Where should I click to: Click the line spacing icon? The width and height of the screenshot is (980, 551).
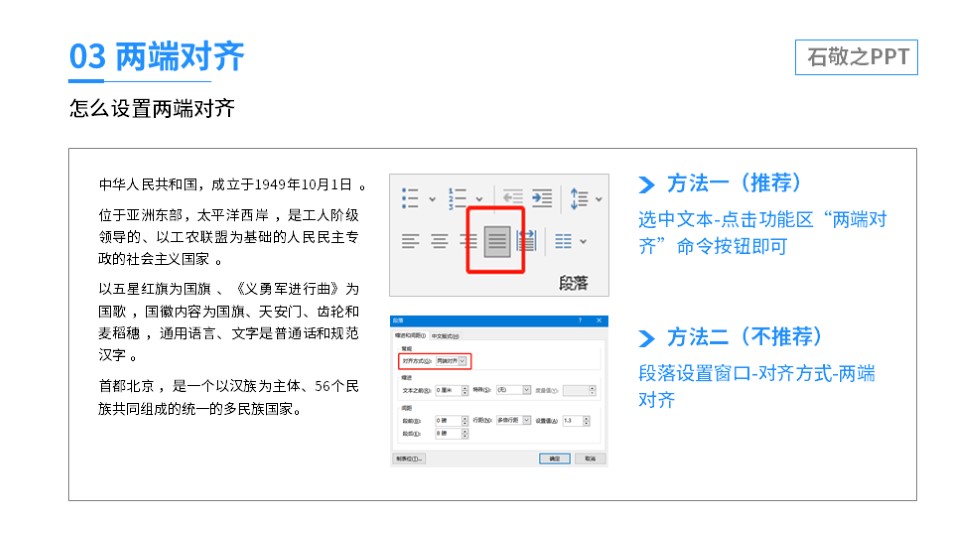click(x=579, y=198)
